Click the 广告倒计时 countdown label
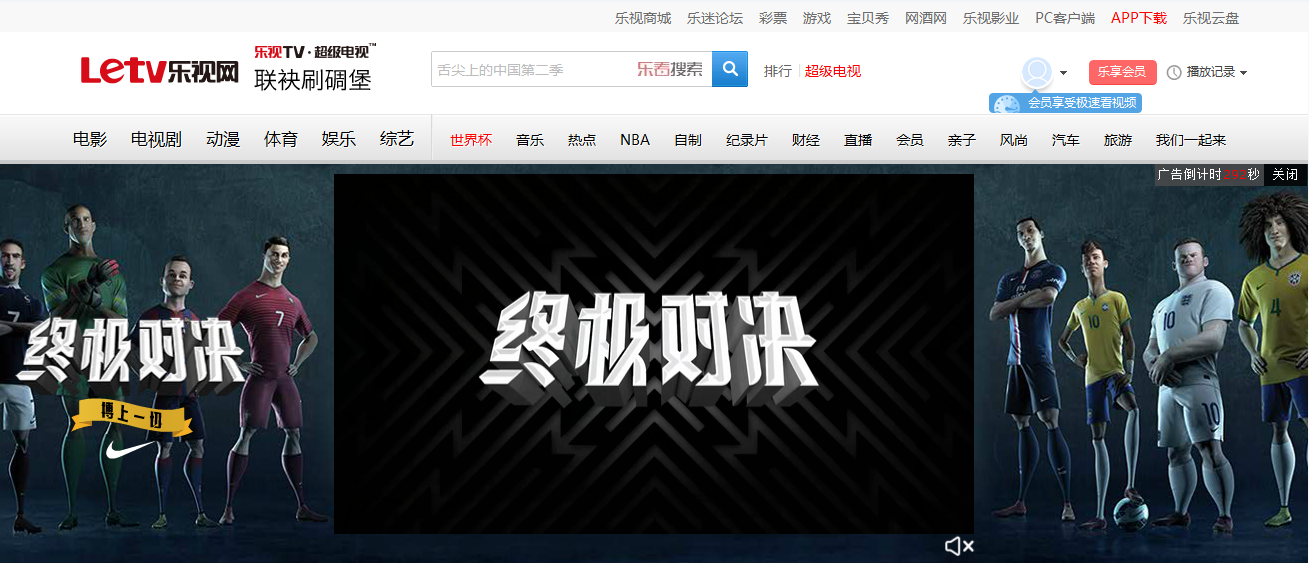Viewport: 1309px width, 563px height. 1209,174
